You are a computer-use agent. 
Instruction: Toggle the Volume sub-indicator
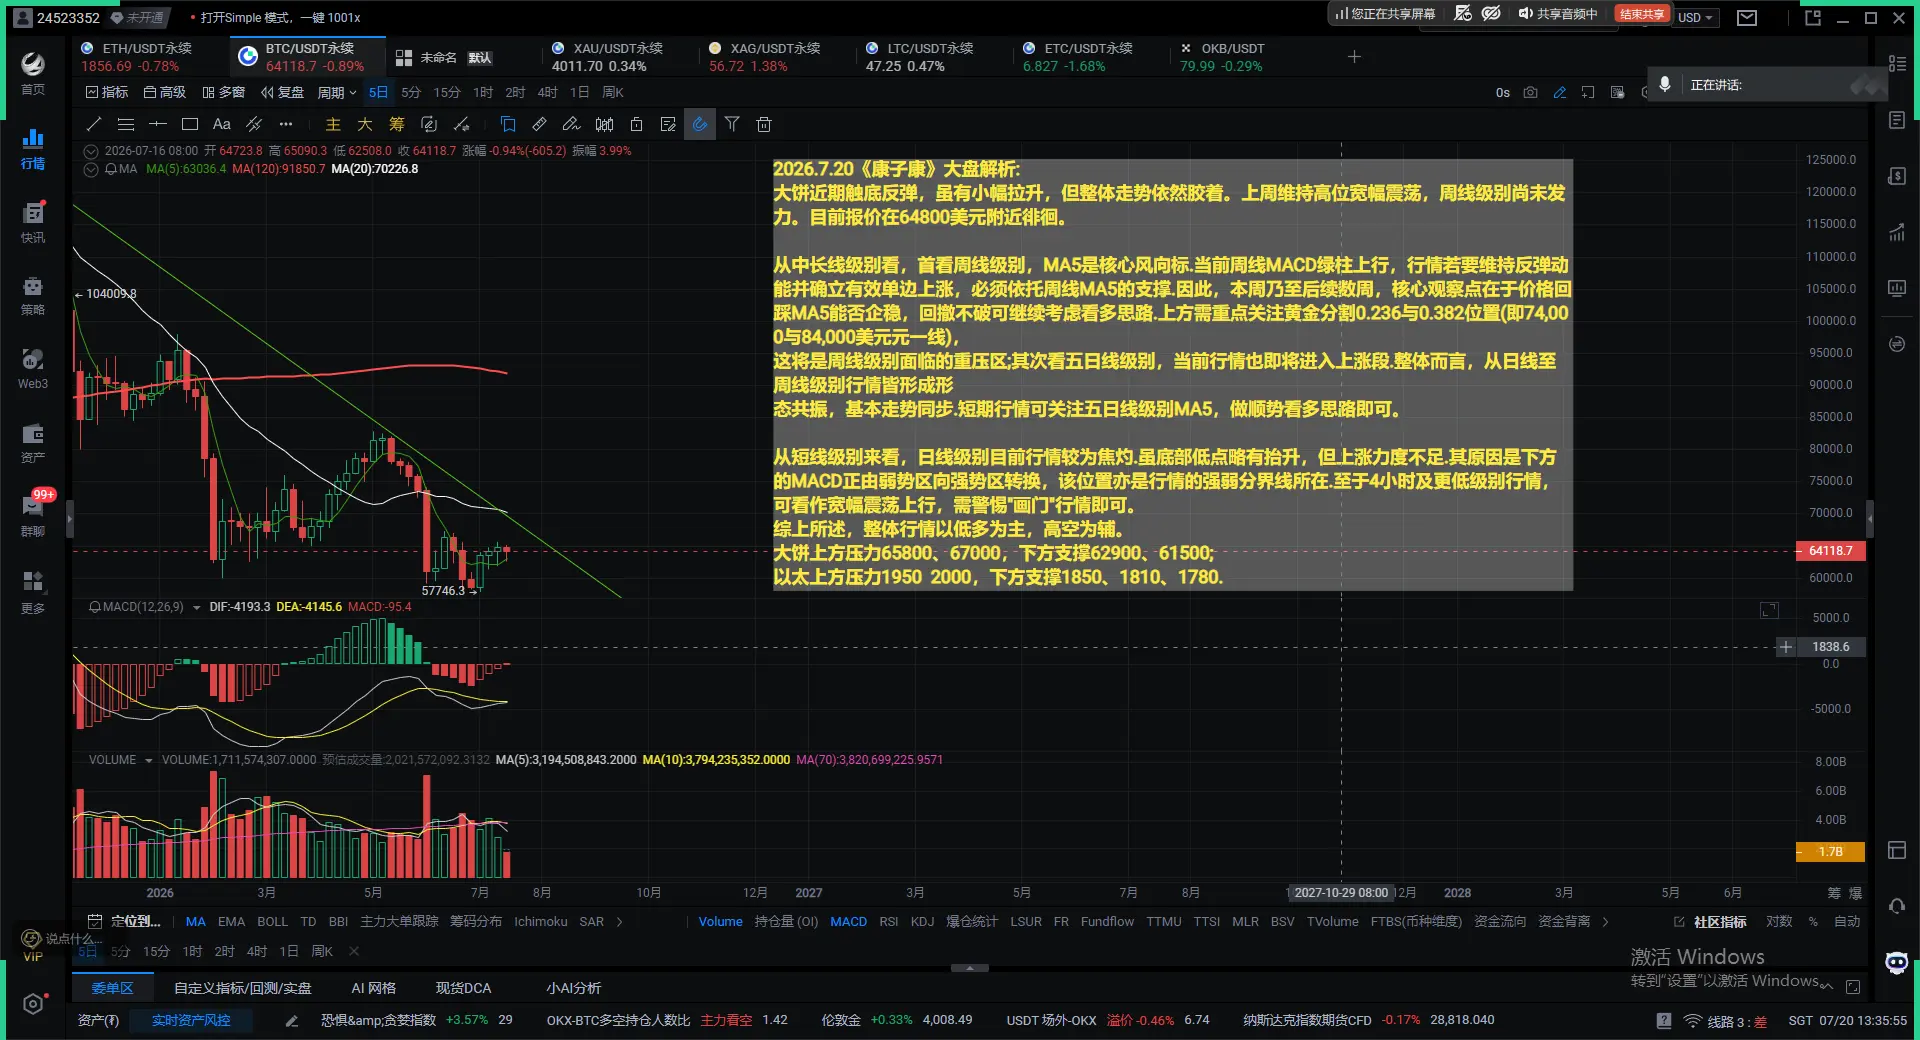tap(720, 922)
